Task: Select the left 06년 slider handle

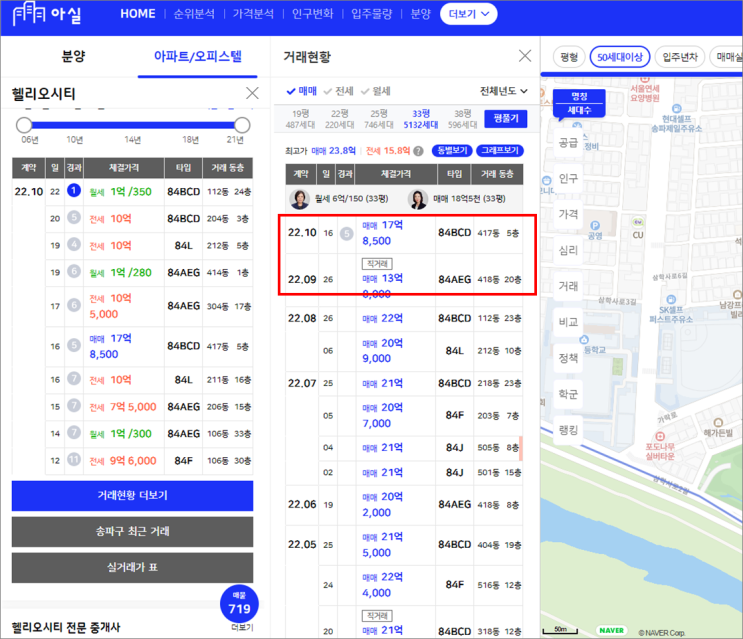Action: pyautogui.click(x=24, y=125)
